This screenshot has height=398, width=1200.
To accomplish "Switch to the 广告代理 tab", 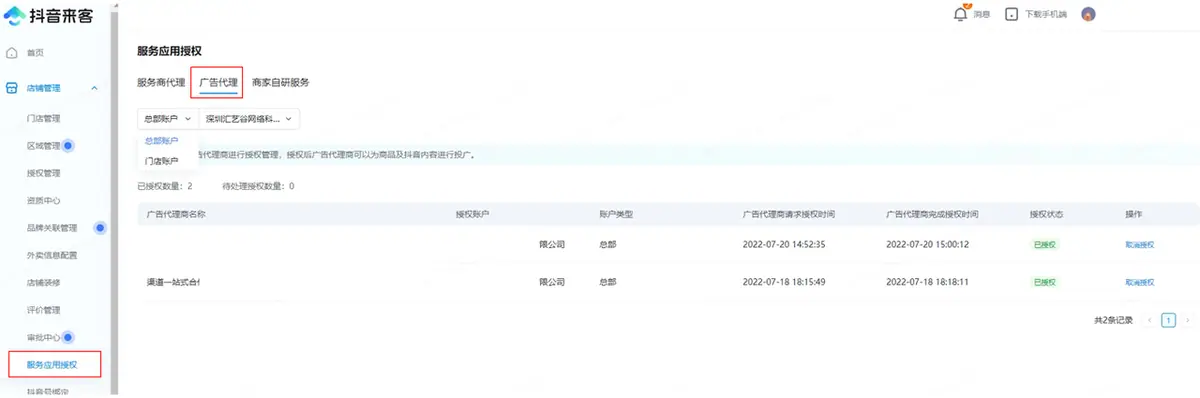I will pyautogui.click(x=218, y=82).
